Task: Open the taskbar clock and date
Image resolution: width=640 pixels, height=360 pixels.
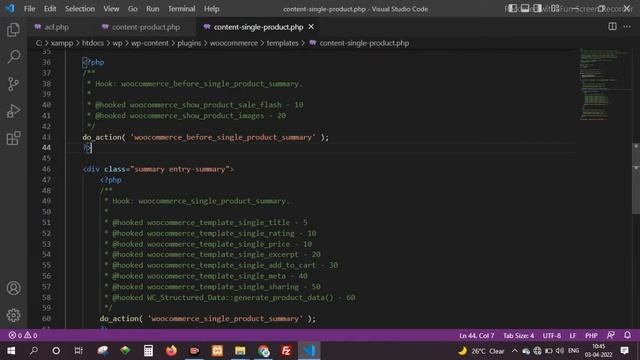Action: pos(598,351)
